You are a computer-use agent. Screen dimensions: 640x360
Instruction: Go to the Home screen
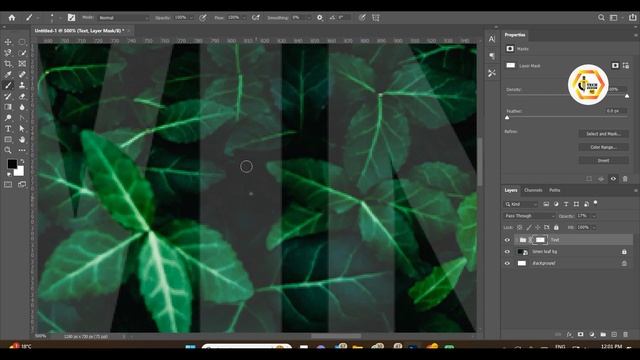(x=12, y=18)
